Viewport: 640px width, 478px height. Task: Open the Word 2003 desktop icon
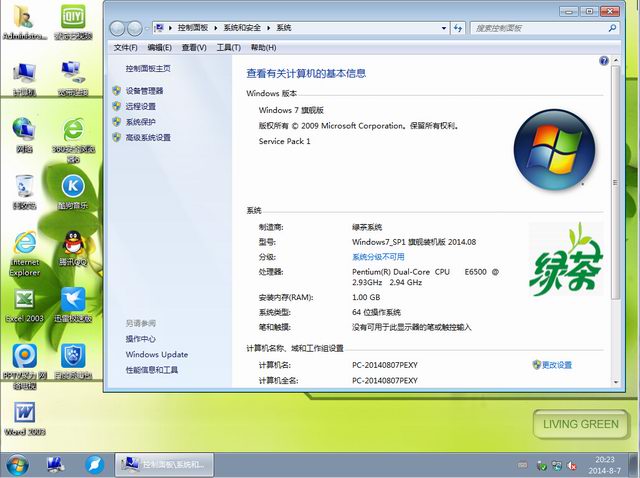pyautogui.click(x=24, y=419)
